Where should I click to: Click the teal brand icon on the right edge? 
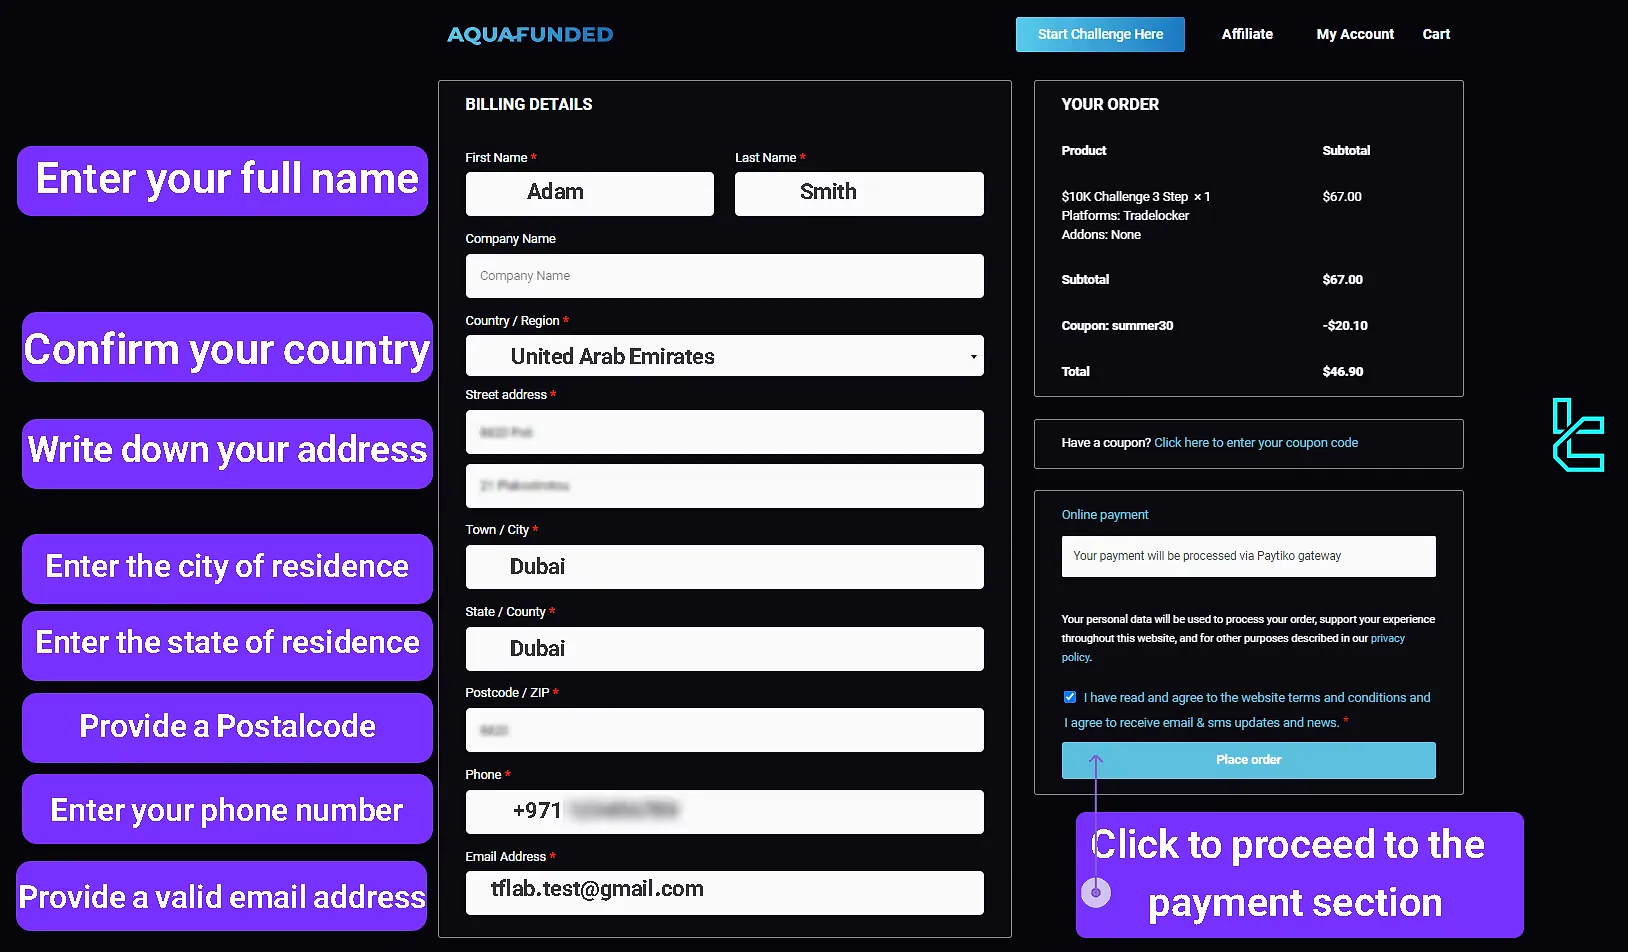pyautogui.click(x=1577, y=435)
